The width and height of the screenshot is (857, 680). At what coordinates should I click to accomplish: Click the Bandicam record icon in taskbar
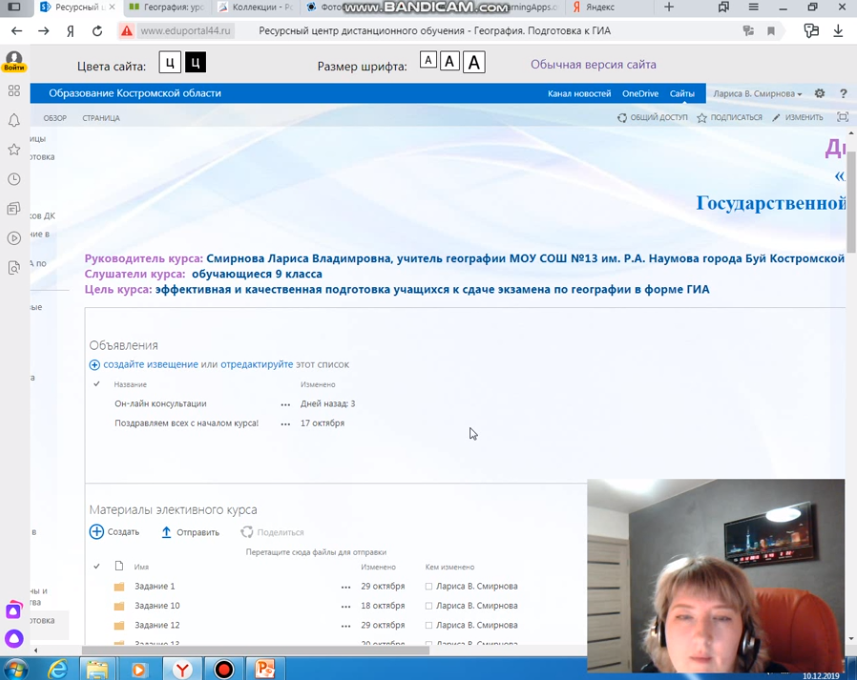[x=224, y=669]
